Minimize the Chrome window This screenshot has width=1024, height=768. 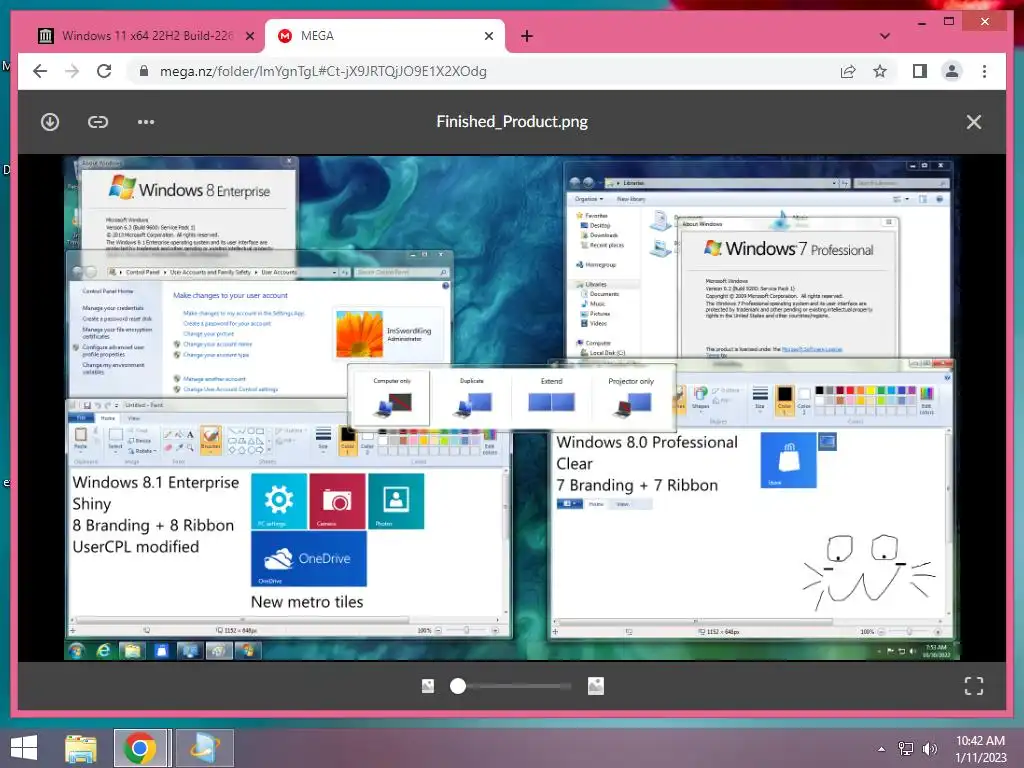pyautogui.click(x=921, y=22)
